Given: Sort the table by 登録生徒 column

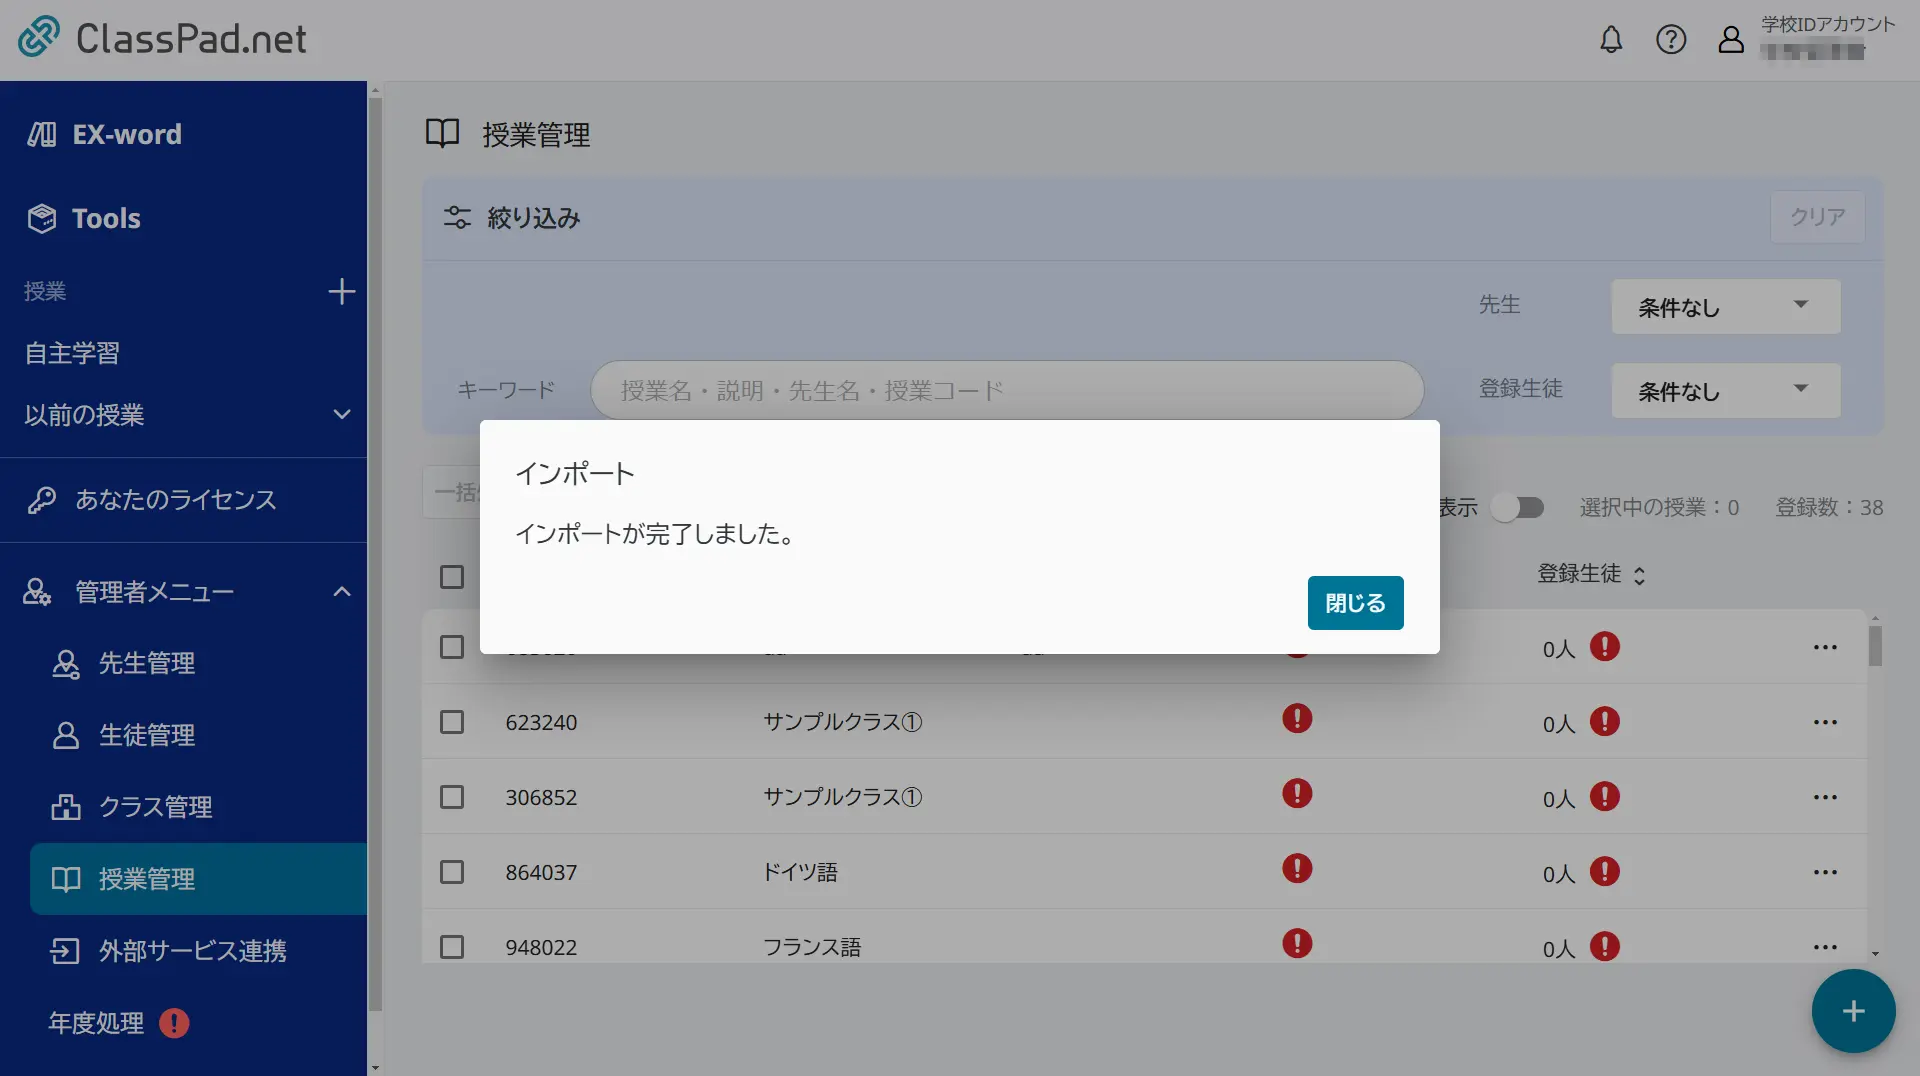Looking at the screenshot, I should pyautogui.click(x=1592, y=574).
